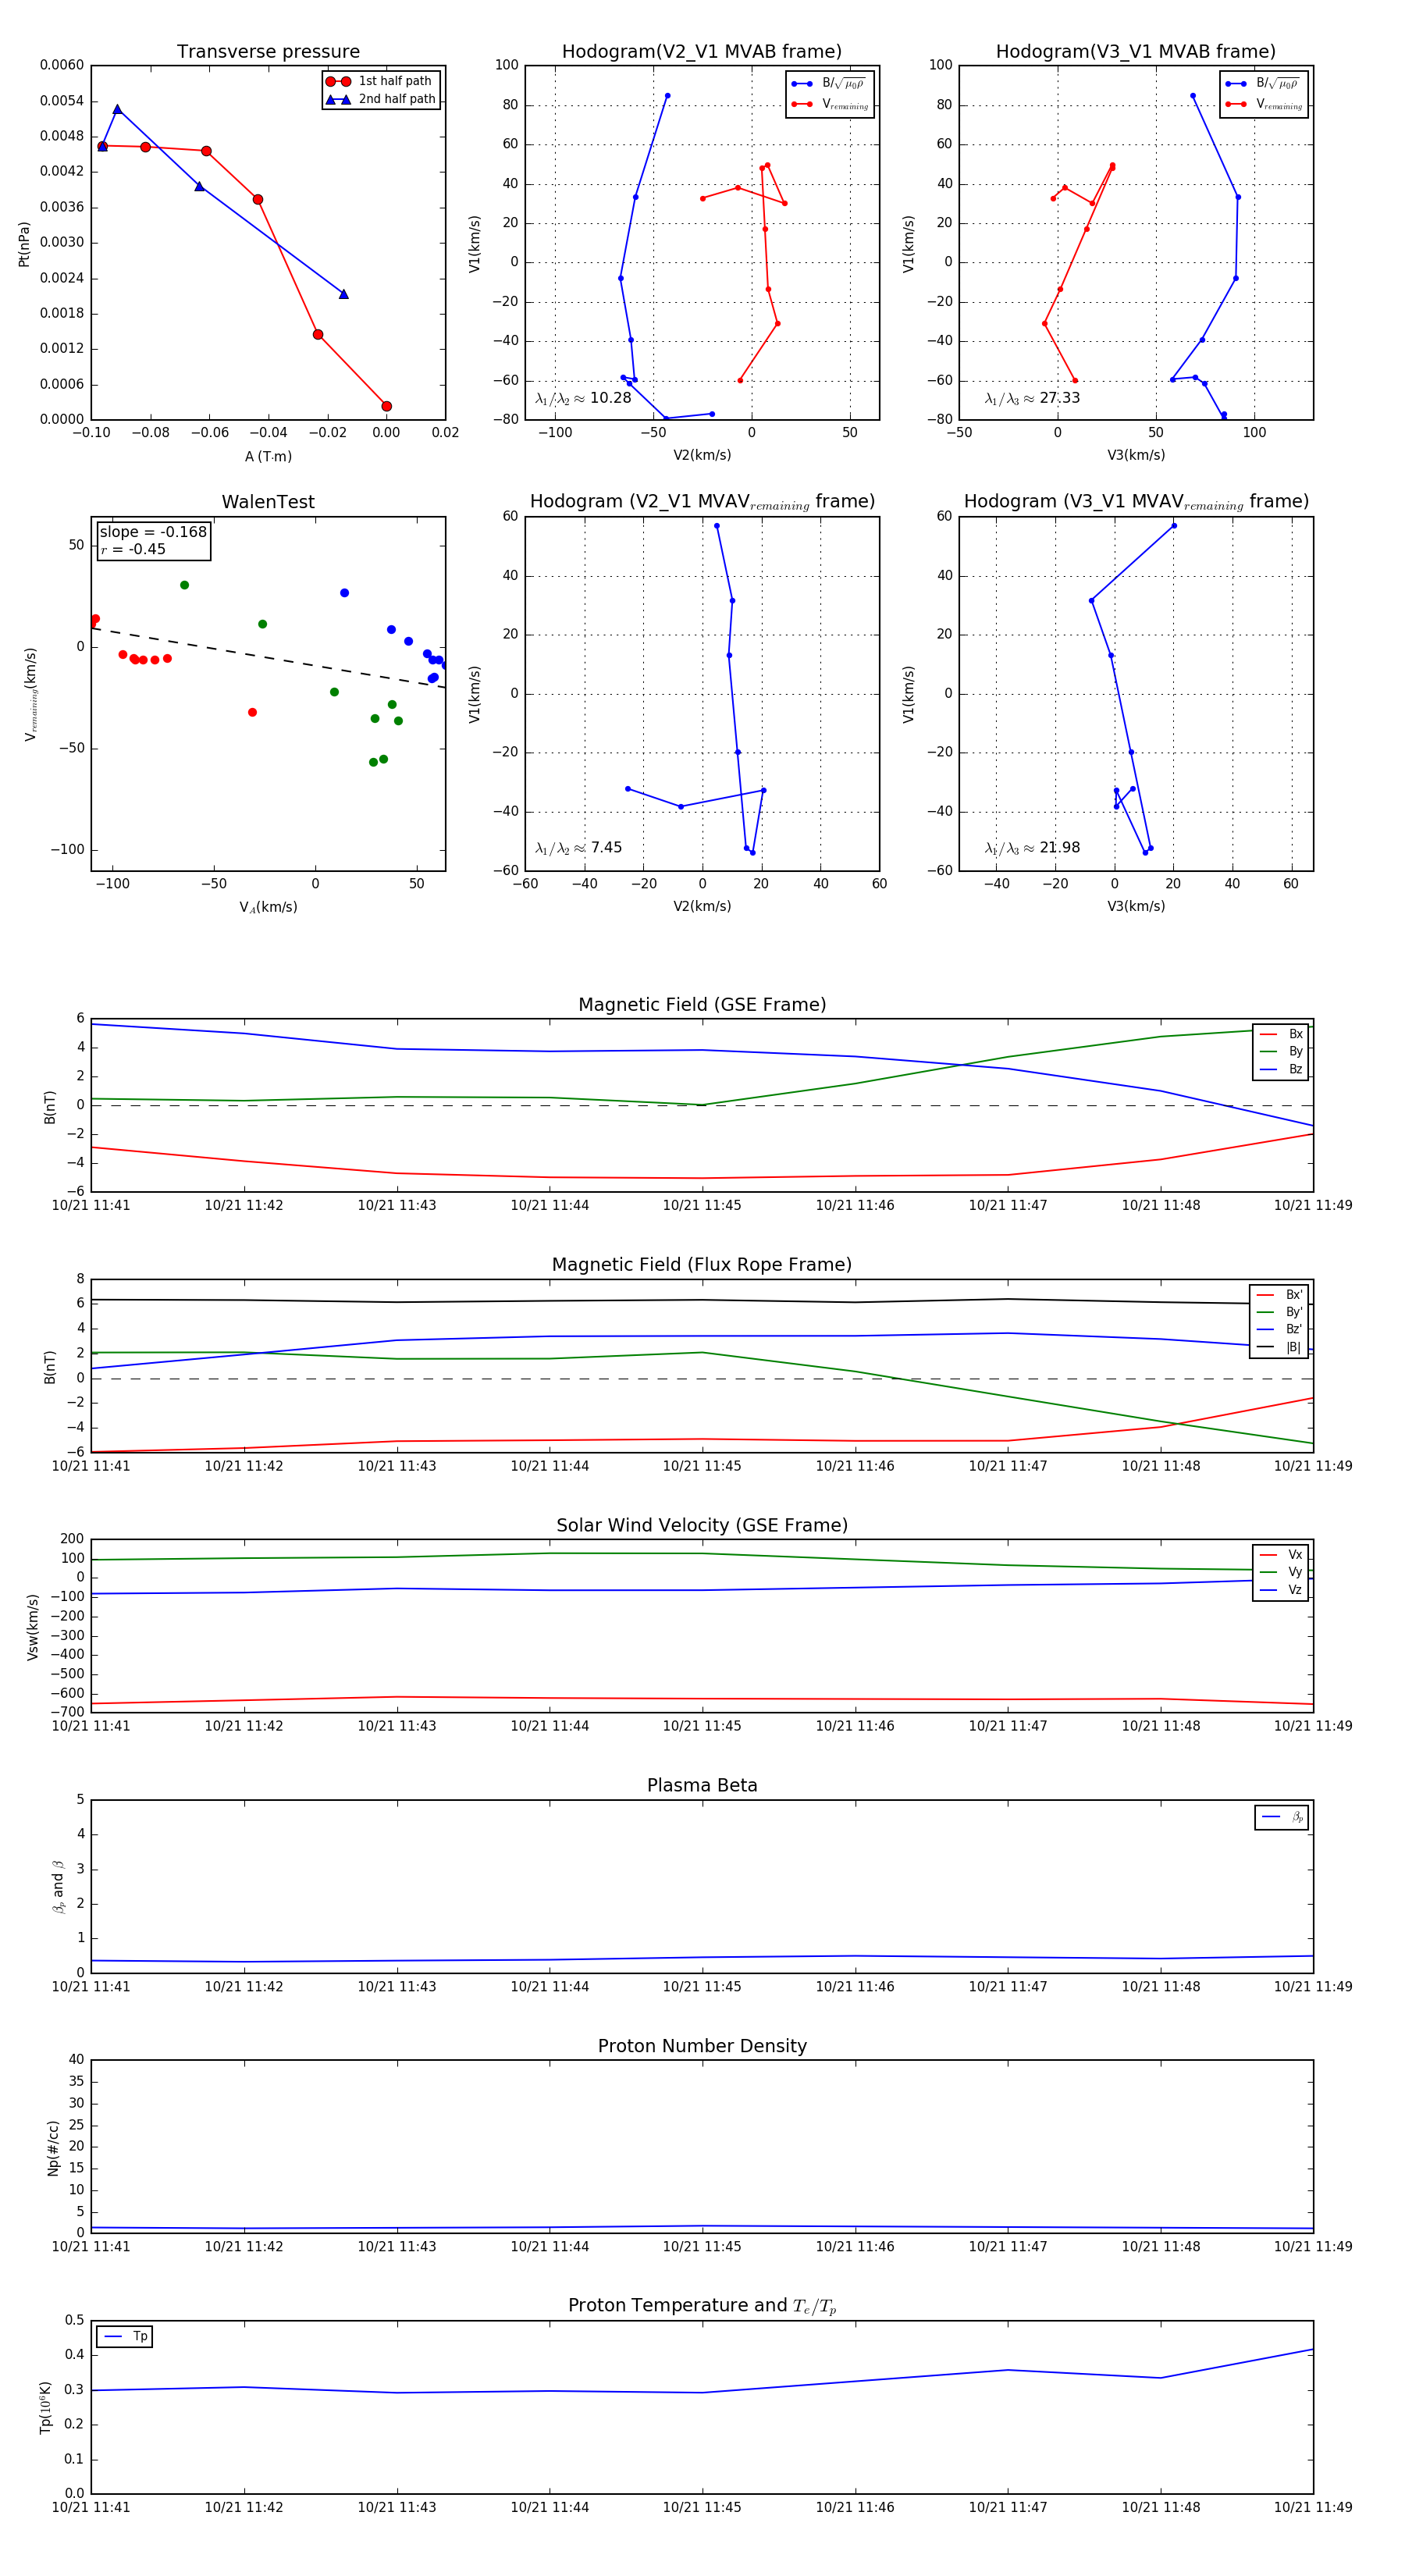Click the beta_p legend in Plasma Beta plot

[x=1282, y=1817]
